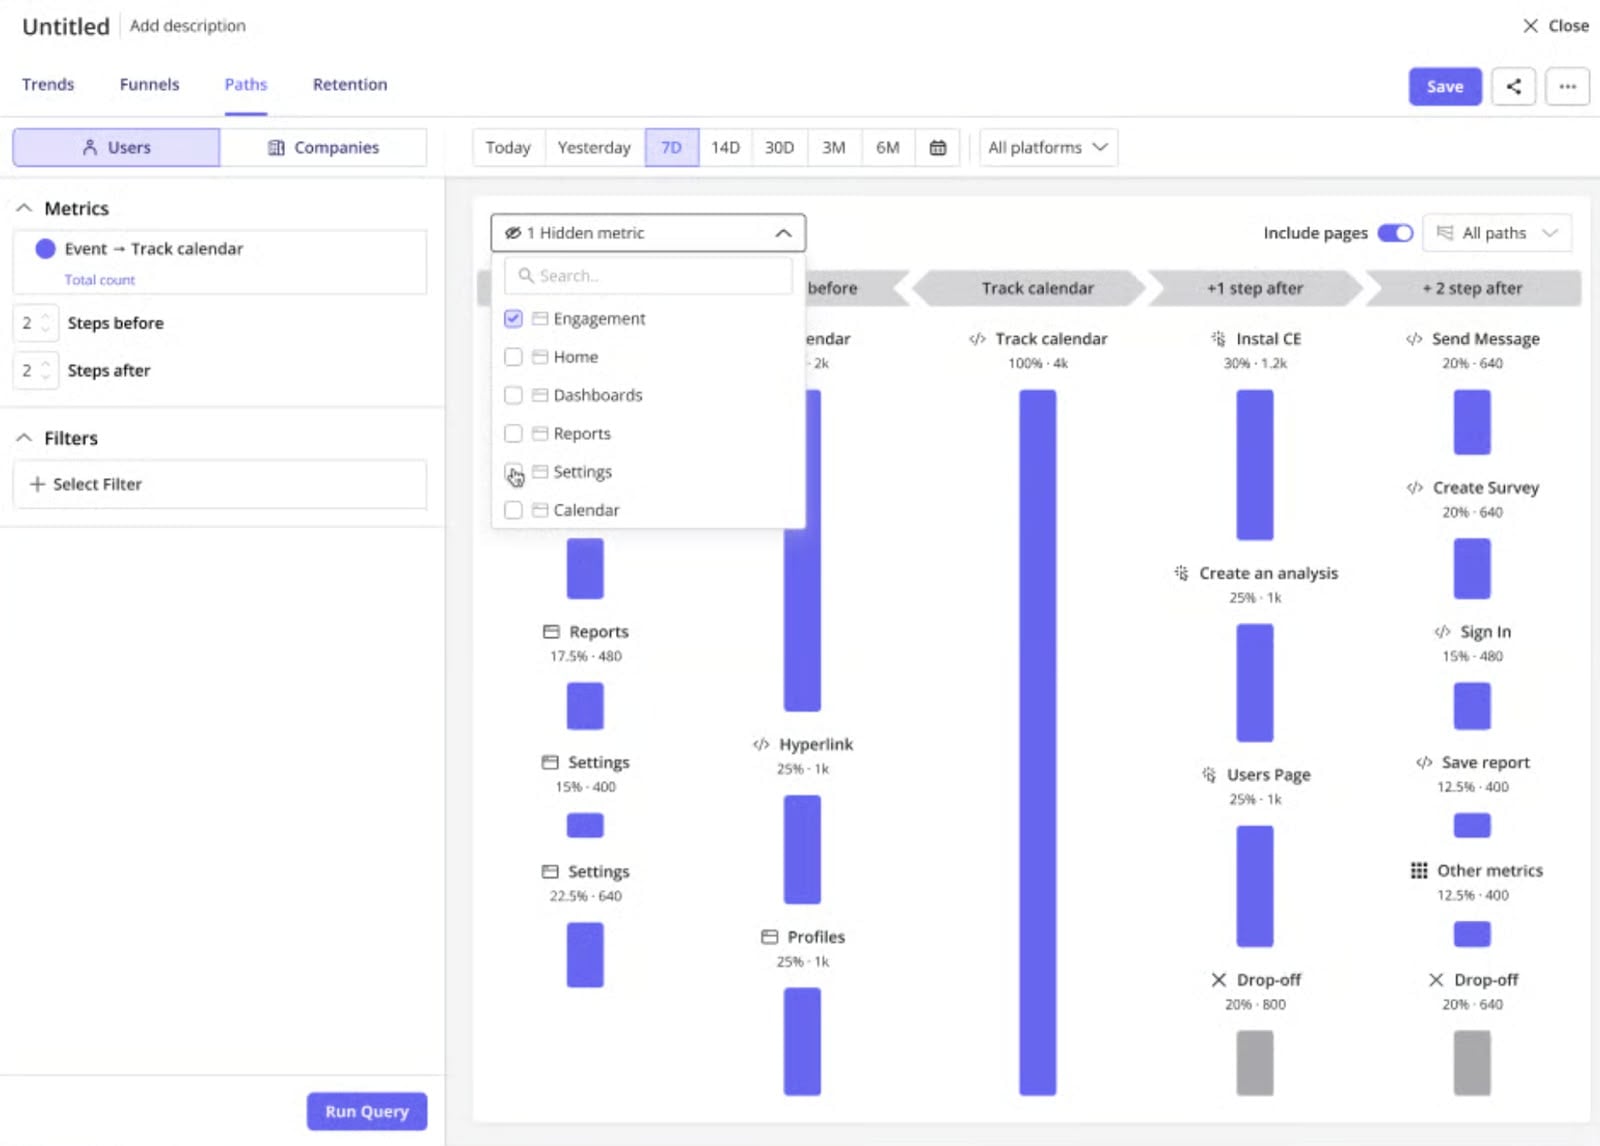Click the blue Event metric color dot
1600x1146 pixels.
click(45, 249)
